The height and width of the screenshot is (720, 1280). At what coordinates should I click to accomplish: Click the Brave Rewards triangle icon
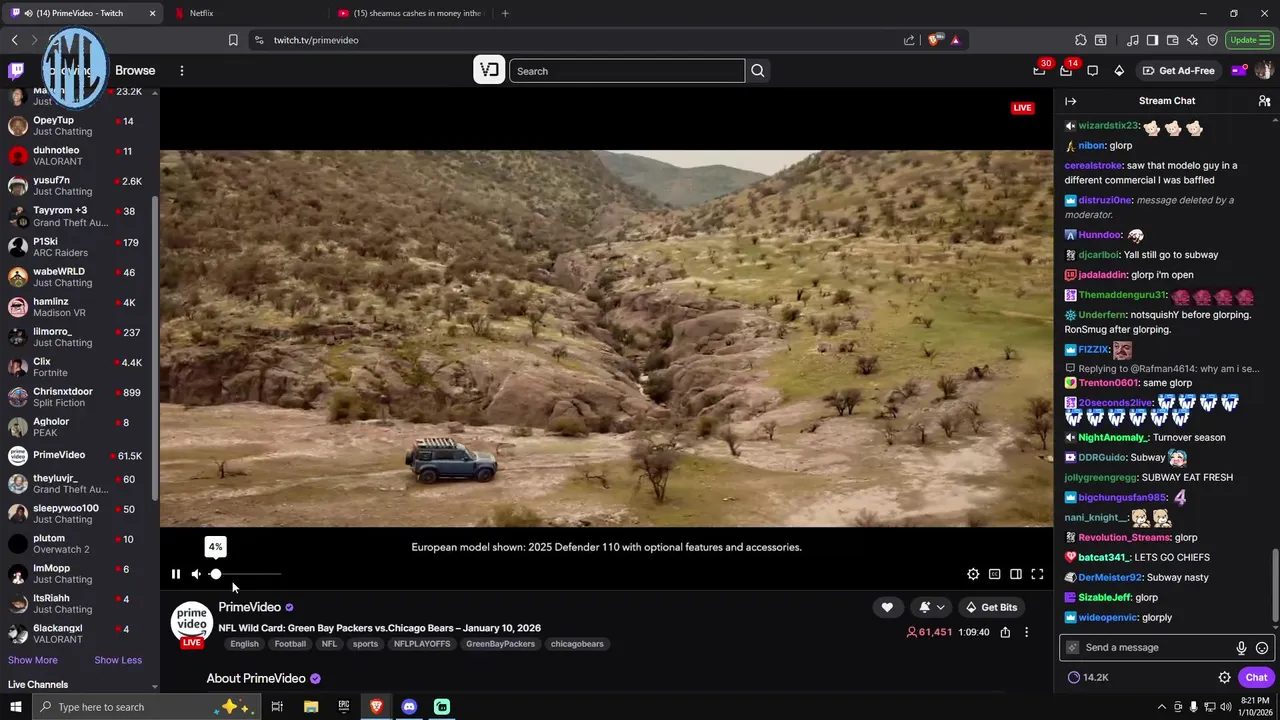955,40
